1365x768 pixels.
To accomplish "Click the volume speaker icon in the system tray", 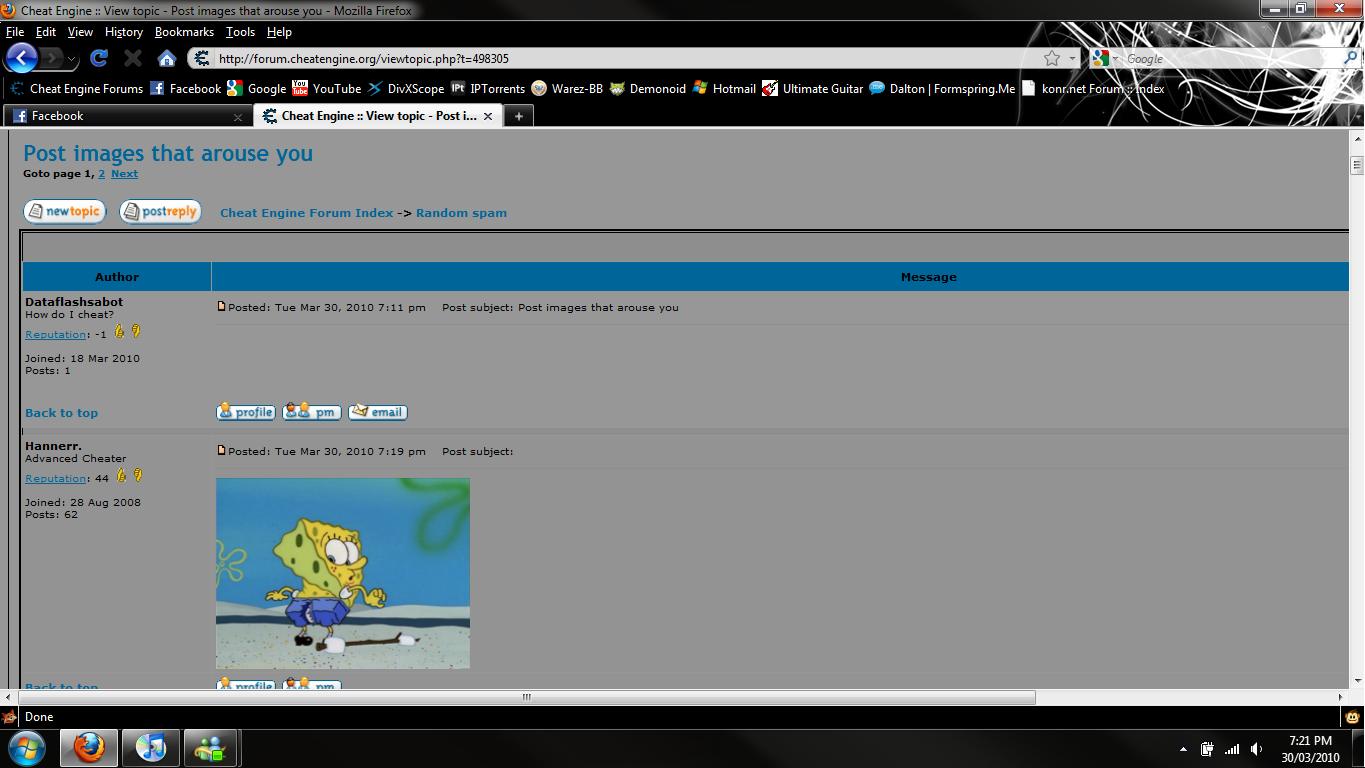I will click(x=1256, y=749).
